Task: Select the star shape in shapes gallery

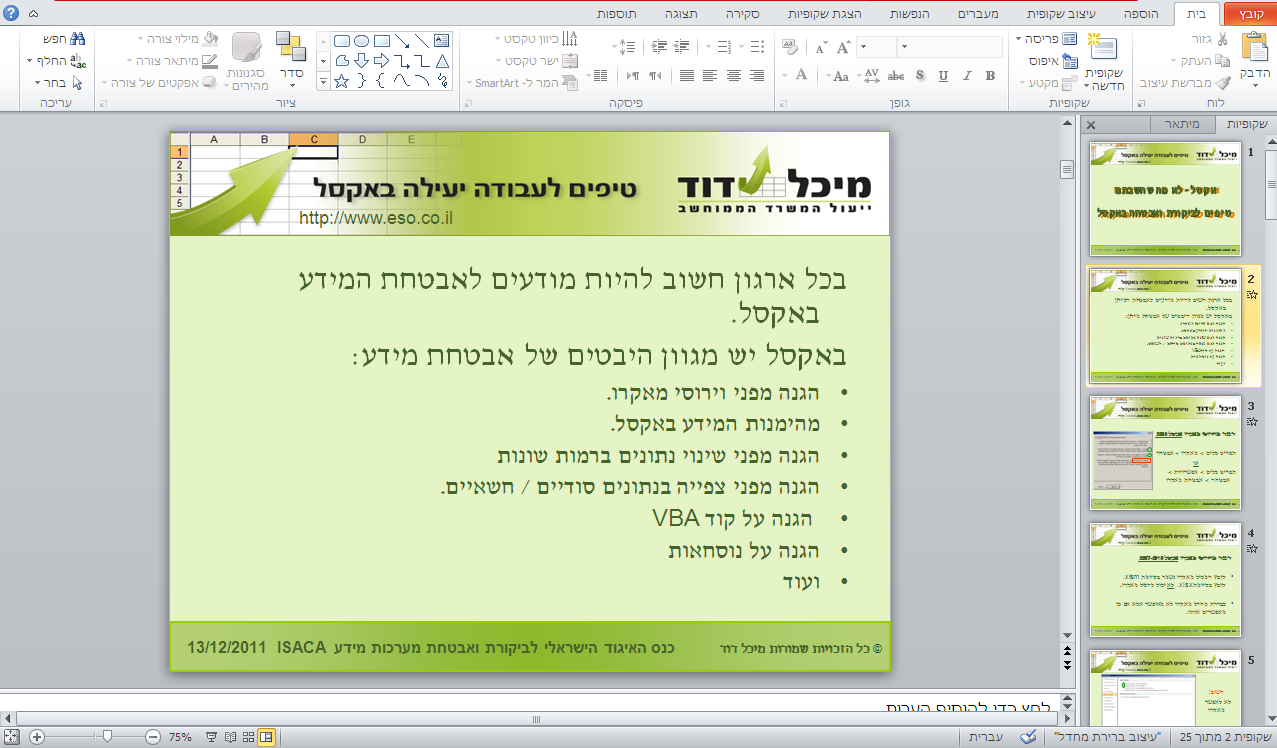Action: click(x=341, y=81)
